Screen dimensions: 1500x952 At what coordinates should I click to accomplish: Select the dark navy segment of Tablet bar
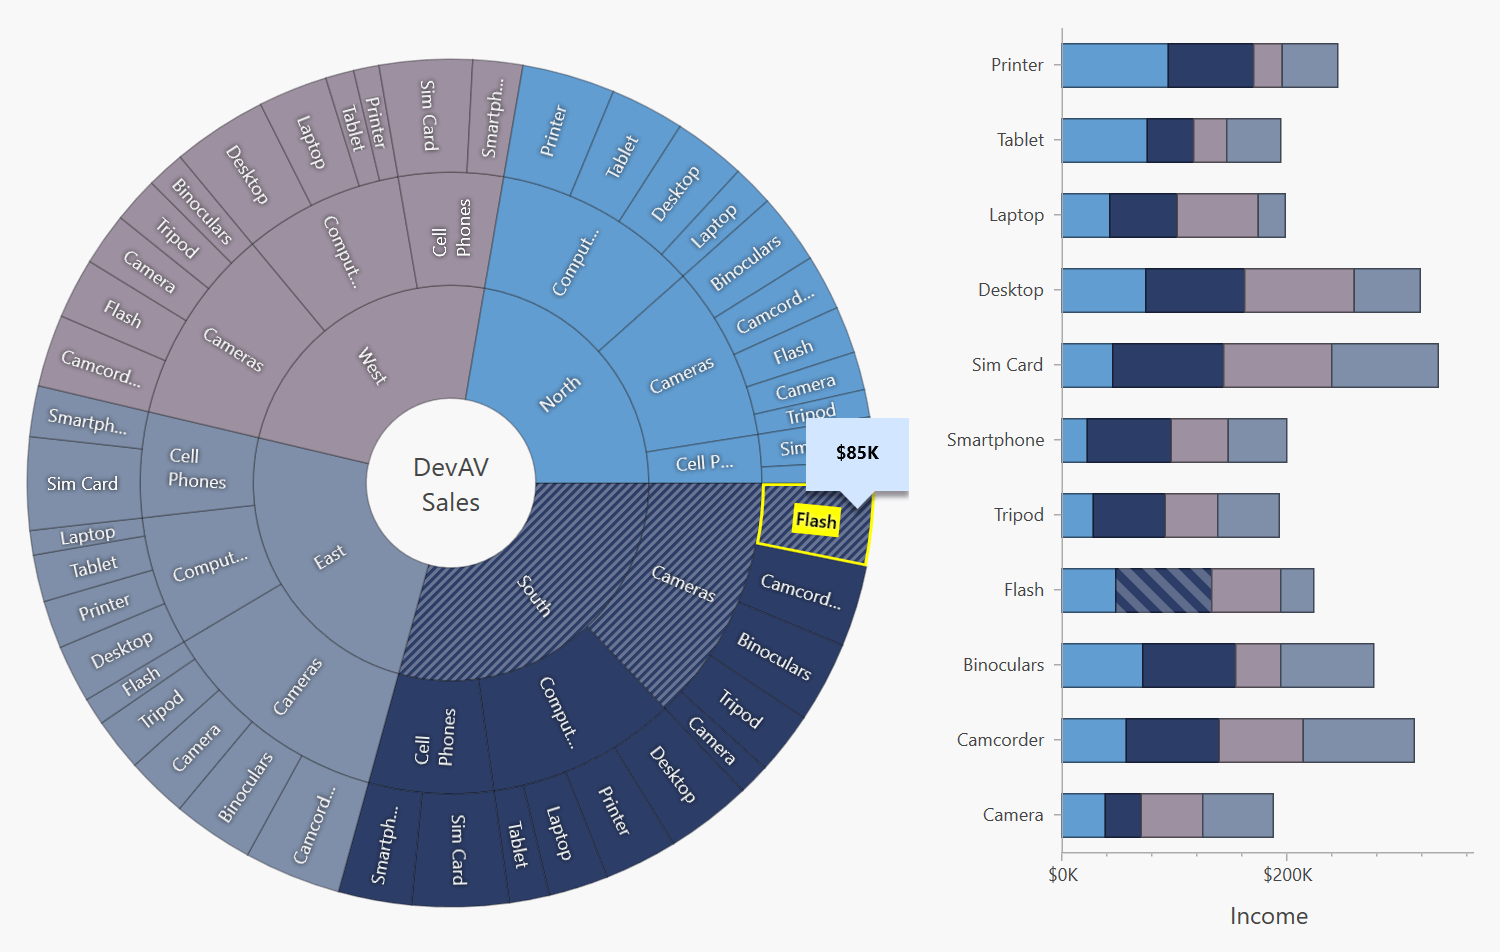[1170, 140]
